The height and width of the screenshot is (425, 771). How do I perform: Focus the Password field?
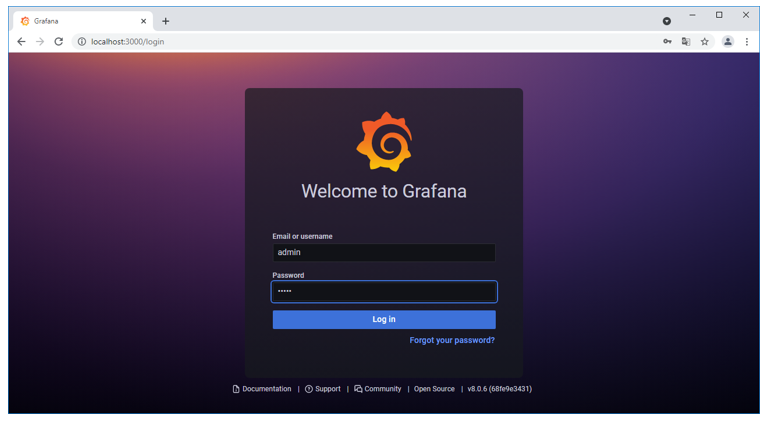coord(384,292)
